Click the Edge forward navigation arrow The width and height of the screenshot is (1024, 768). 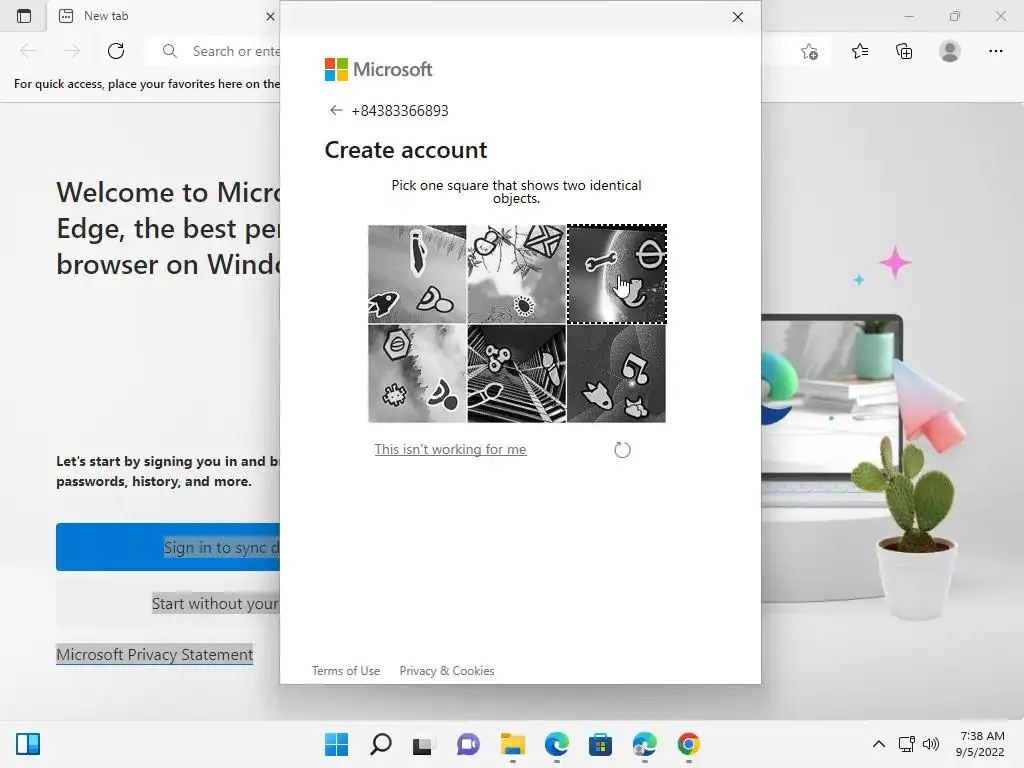point(72,51)
